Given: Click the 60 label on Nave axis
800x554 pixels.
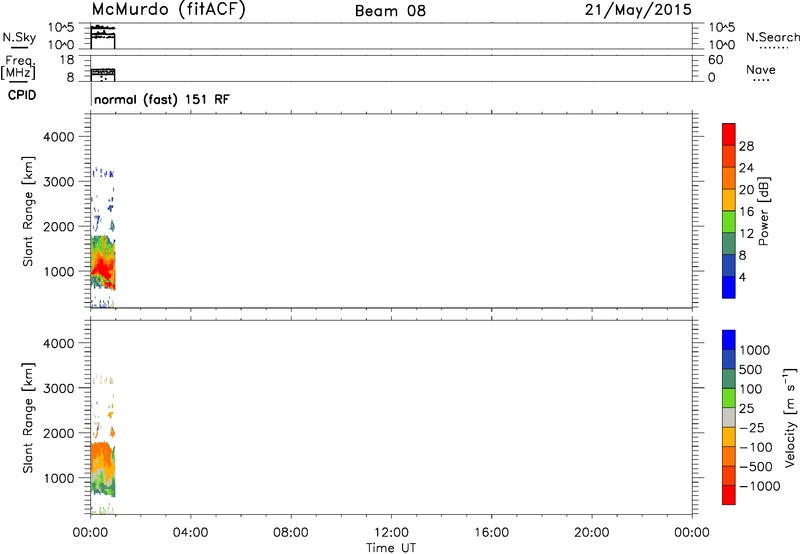Looking at the screenshot, I should tap(716, 60).
